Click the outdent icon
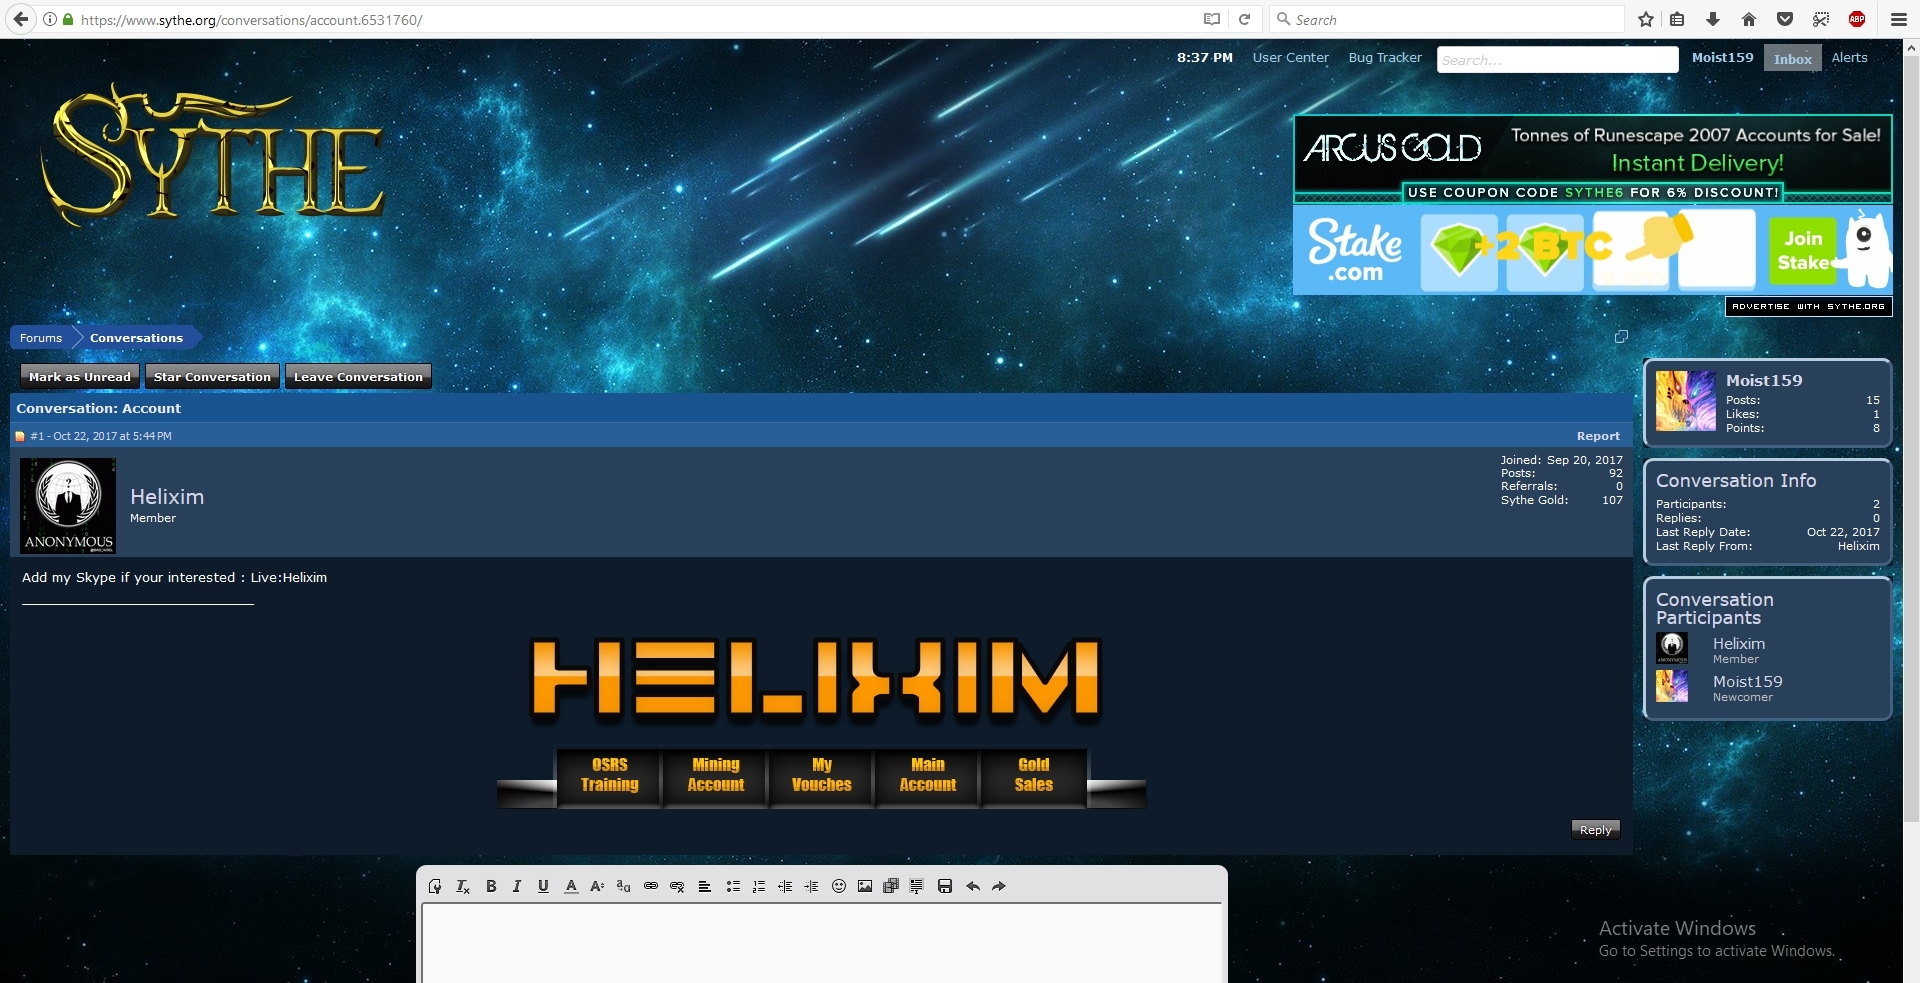 pos(785,886)
